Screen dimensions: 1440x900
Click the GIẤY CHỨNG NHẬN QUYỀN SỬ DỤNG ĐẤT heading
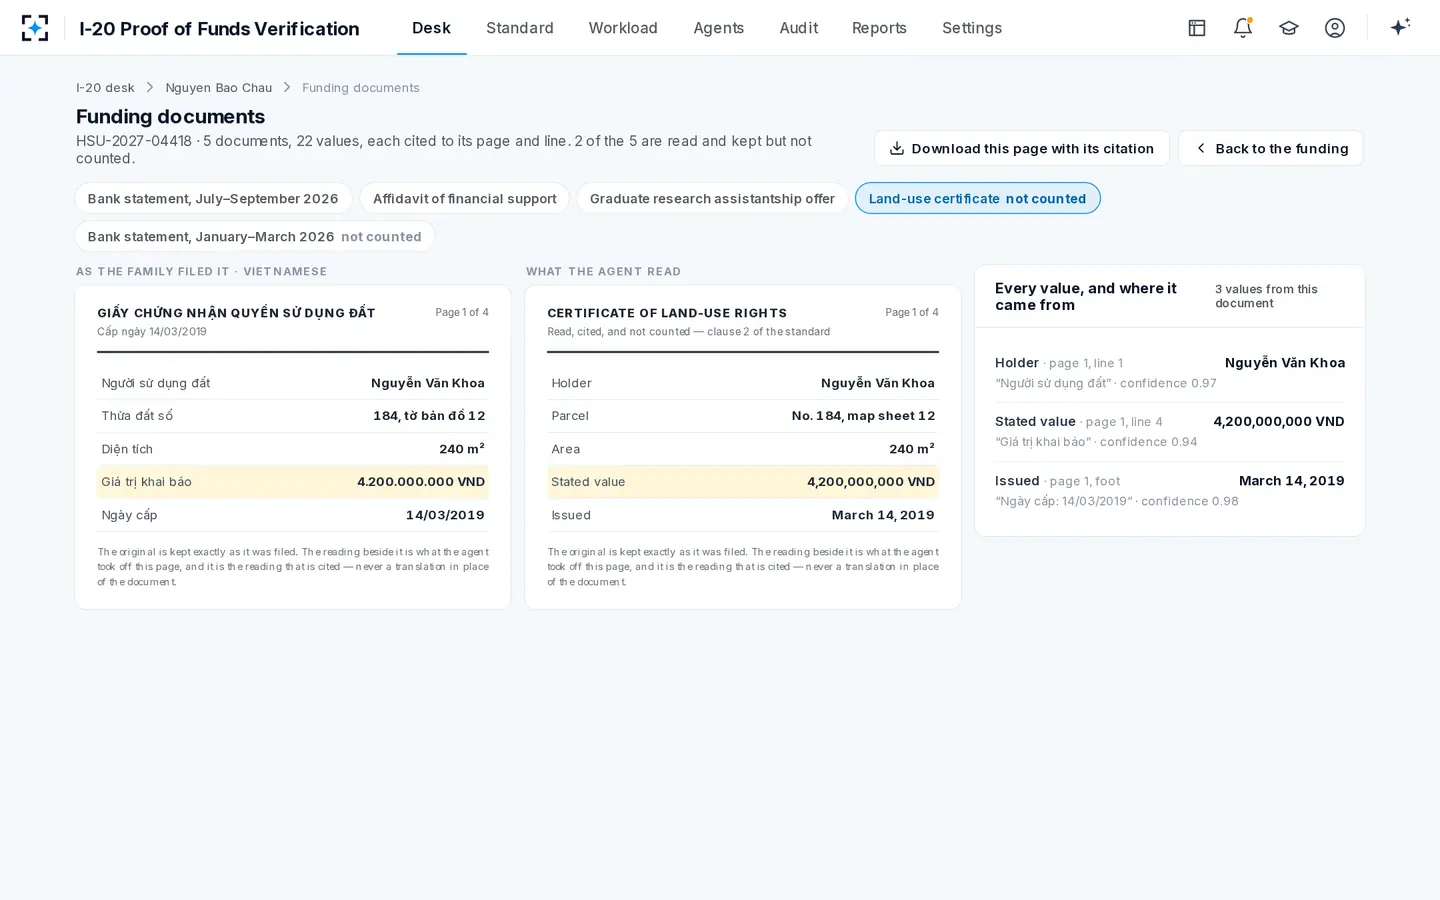(236, 313)
